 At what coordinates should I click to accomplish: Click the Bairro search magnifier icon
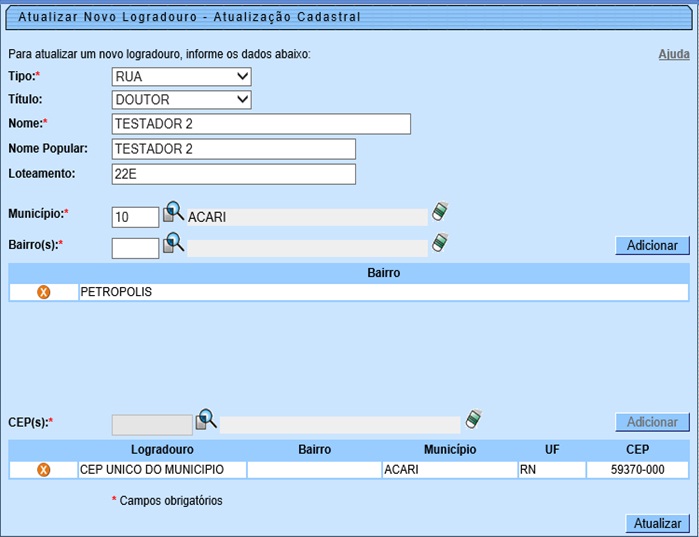click(174, 243)
